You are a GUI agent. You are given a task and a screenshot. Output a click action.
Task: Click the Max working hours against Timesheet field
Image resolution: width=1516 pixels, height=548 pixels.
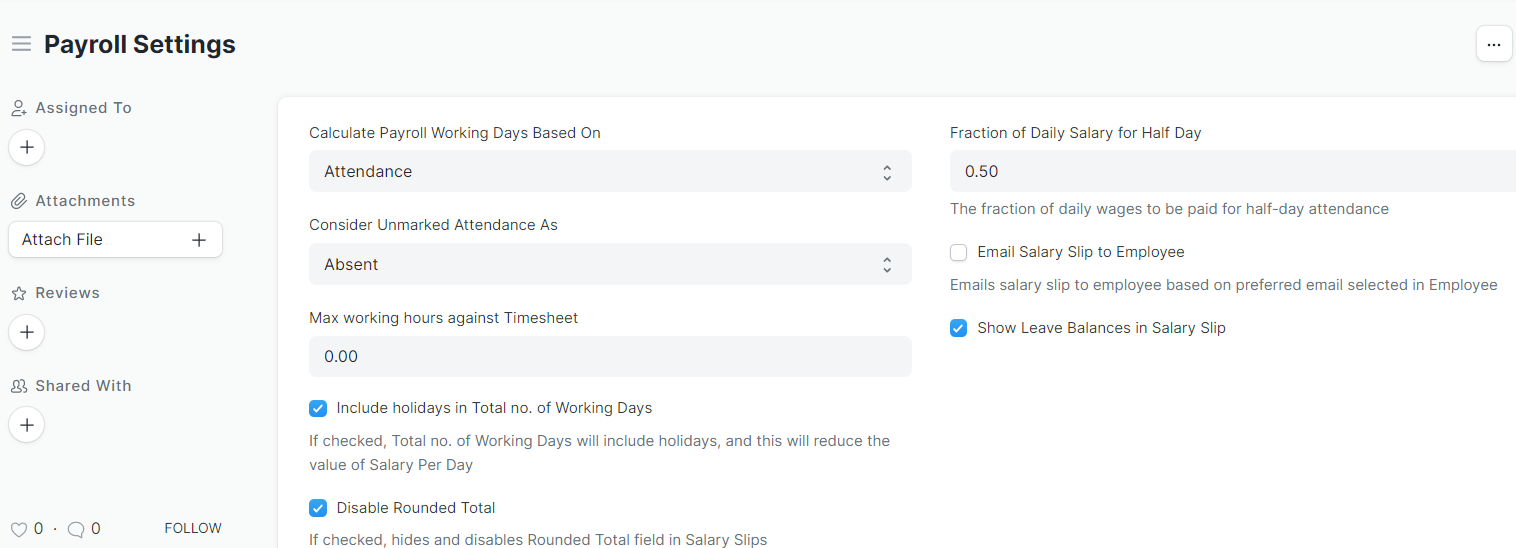[610, 356]
